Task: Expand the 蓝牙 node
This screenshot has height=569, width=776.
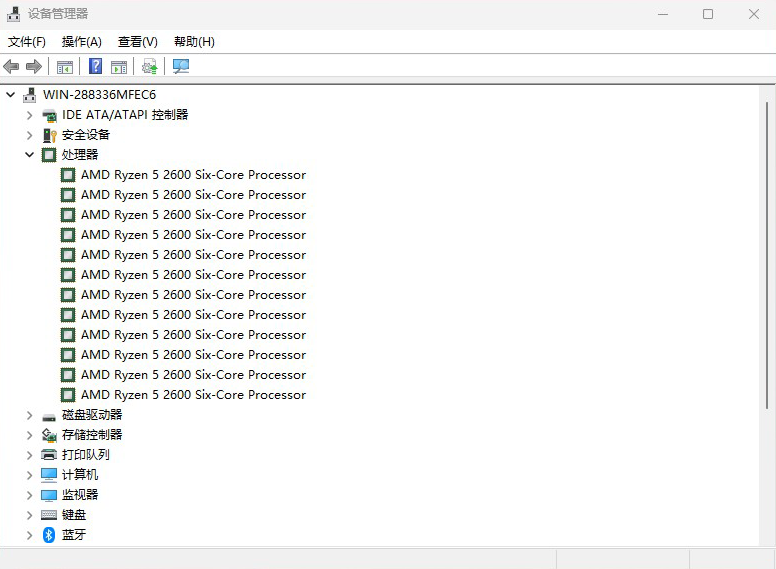Action: click(x=30, y=535)
